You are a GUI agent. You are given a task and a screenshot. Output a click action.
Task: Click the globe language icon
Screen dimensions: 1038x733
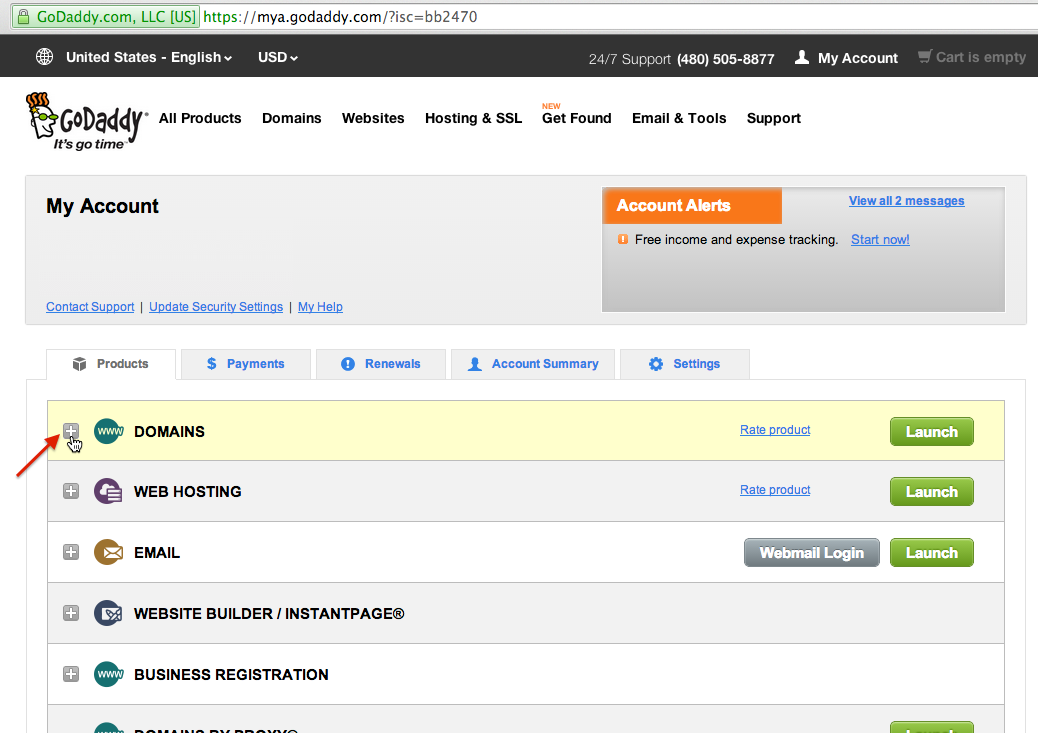(x=44, y=57)
